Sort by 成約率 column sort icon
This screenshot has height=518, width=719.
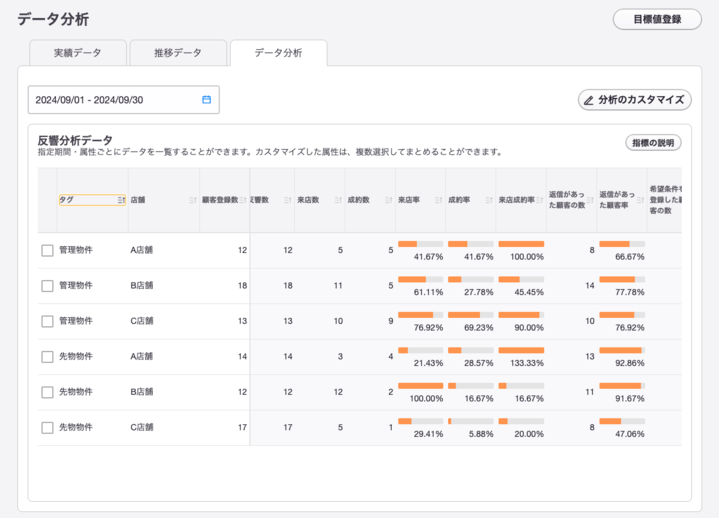pos(489,200)
